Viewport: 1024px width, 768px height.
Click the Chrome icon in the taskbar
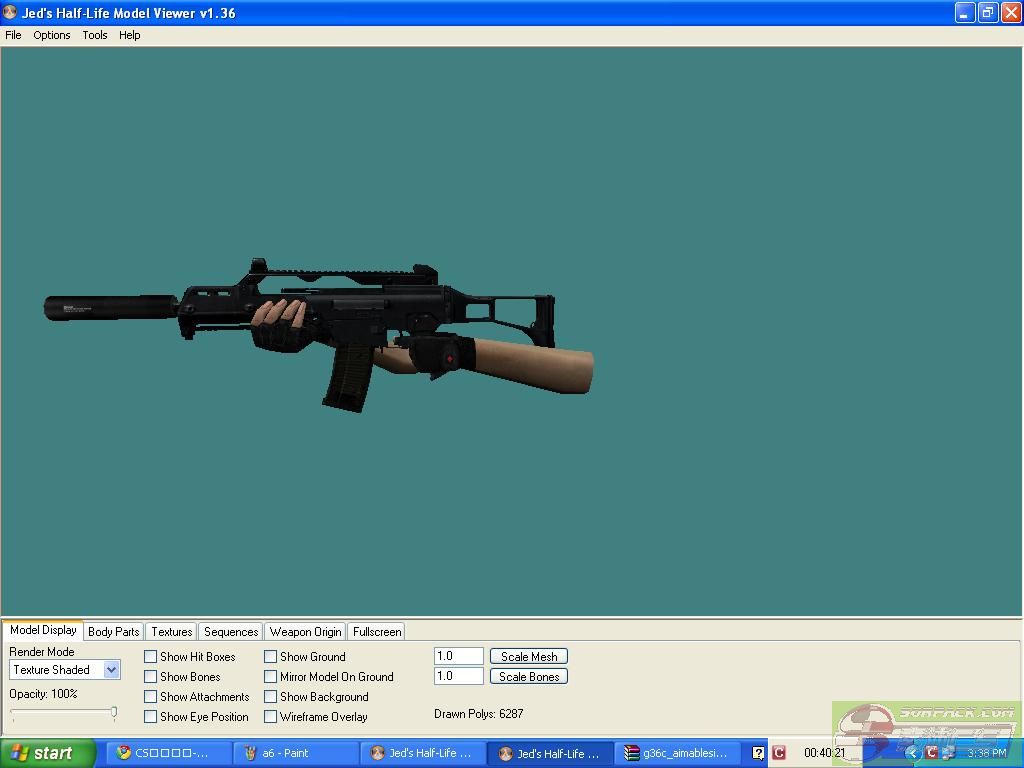point(124,753)
